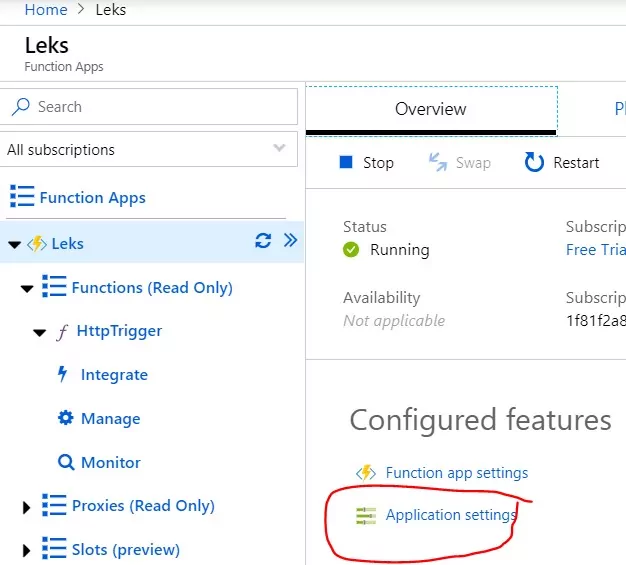
Task: Collapse the Leks function app node
Action: pos(14,244)
